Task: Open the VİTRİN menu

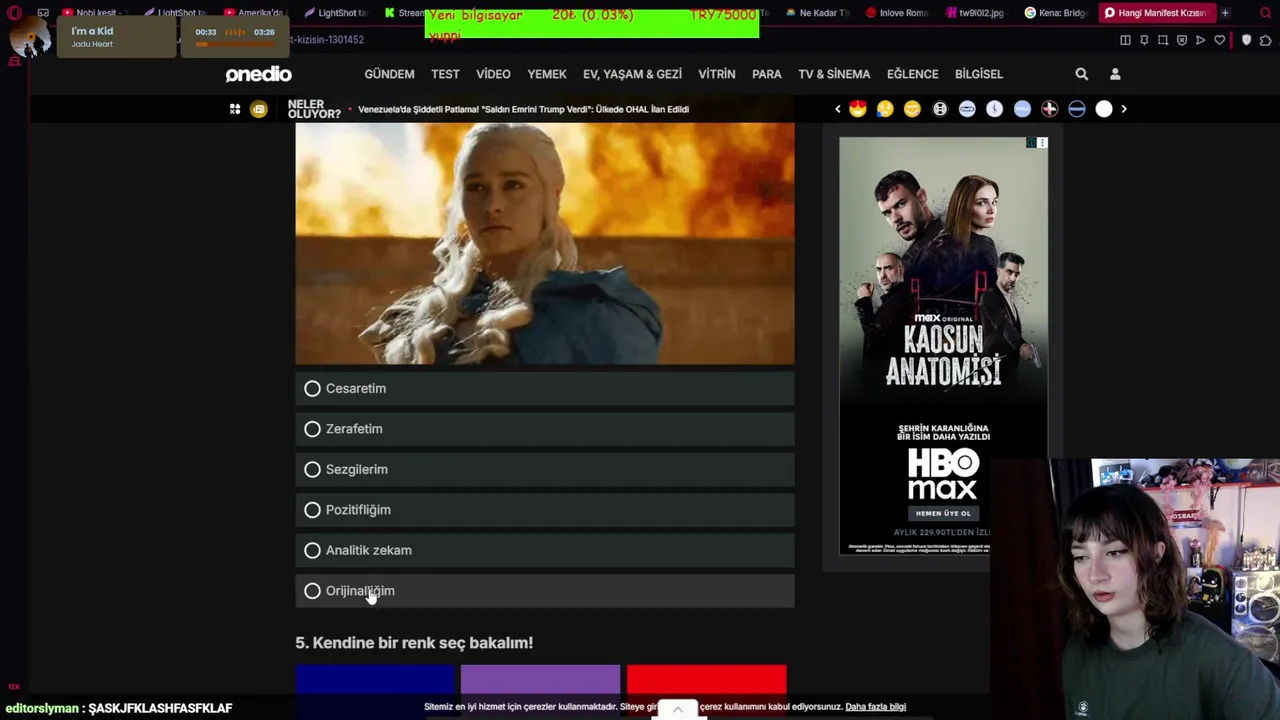Action: click(x=717, y=74)
